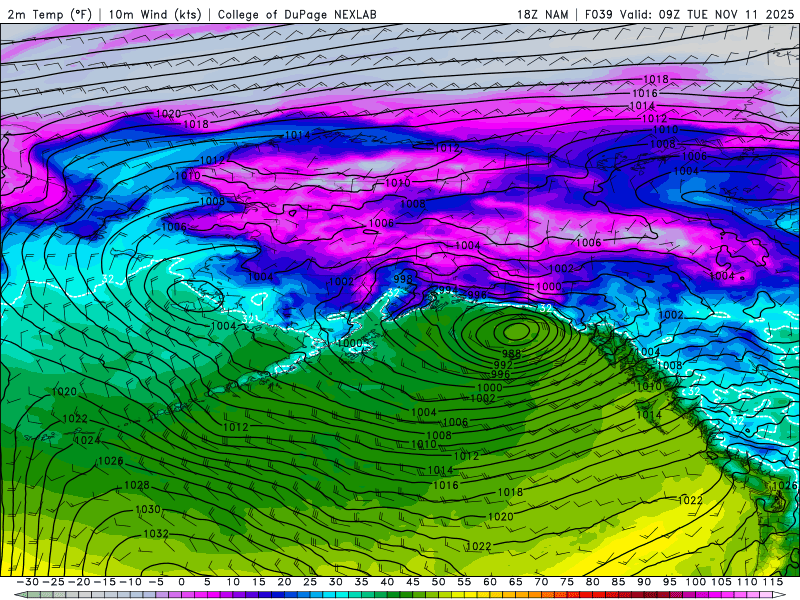Click the 15 value on the temperature scale
The image size is (800, 600).
[259, 582]
